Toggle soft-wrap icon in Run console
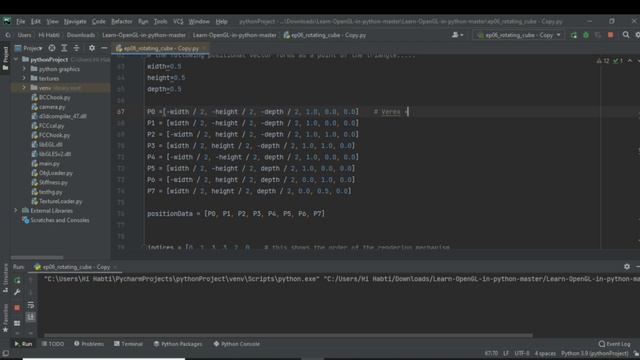Viewport: 640px width, 360px height. tap(31, 305)
